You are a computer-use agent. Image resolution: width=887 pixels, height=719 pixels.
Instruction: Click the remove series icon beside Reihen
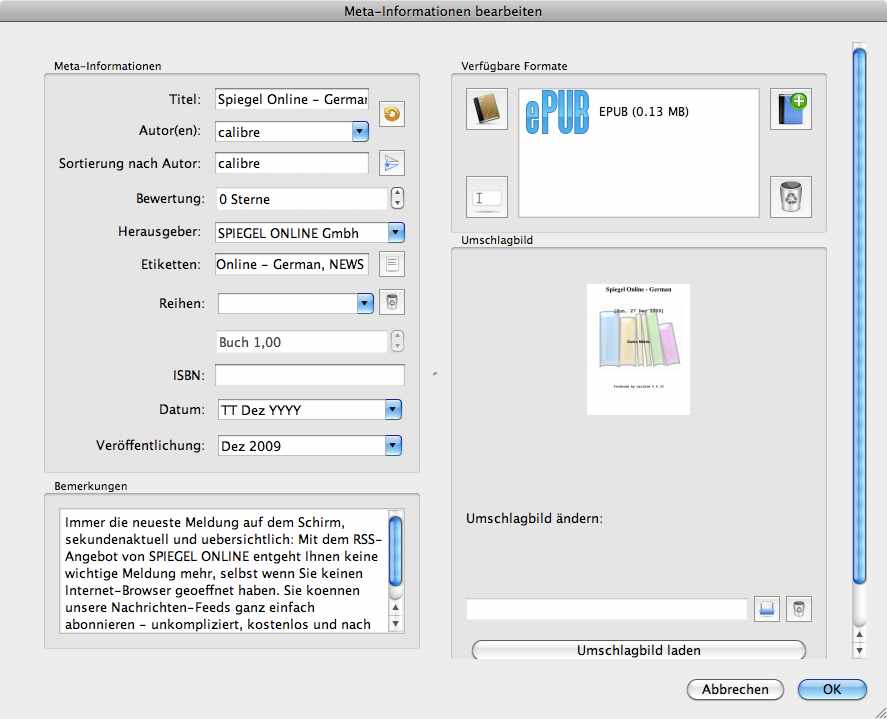click(392, 302)
